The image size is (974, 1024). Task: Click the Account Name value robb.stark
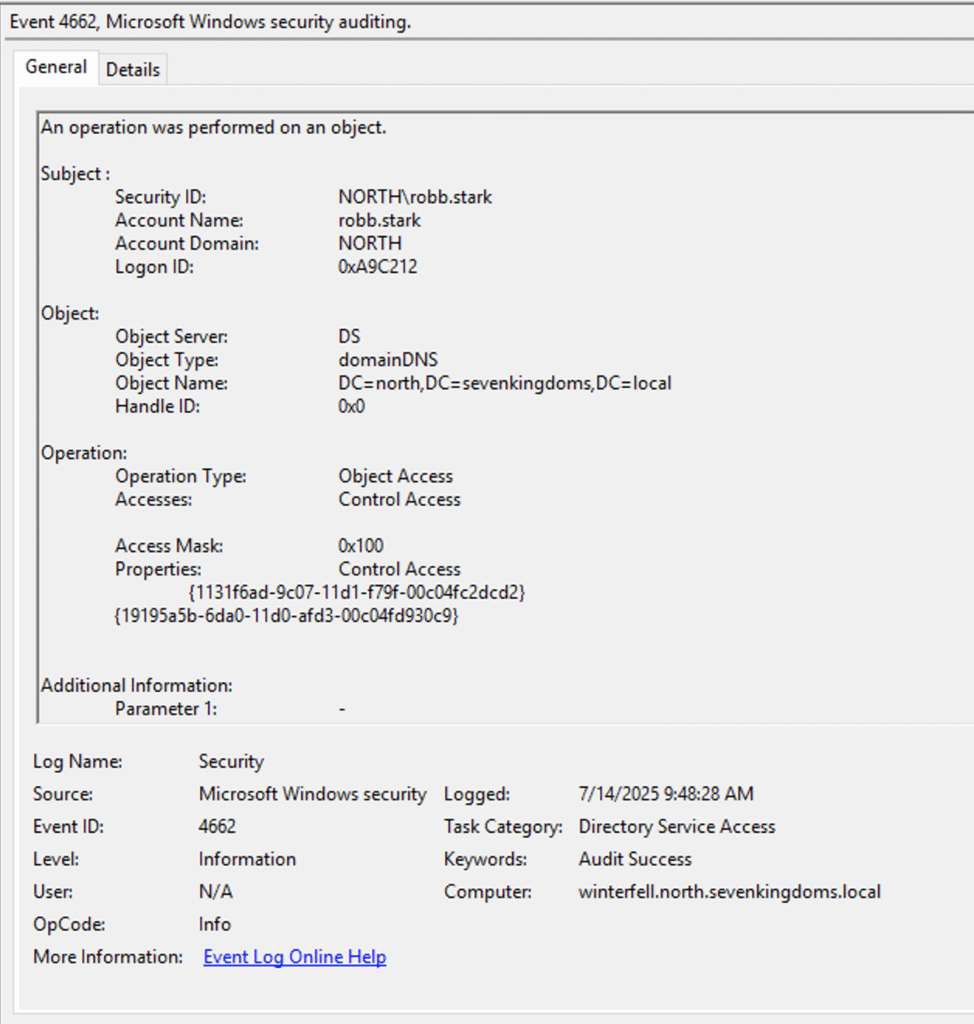[380, 221]
